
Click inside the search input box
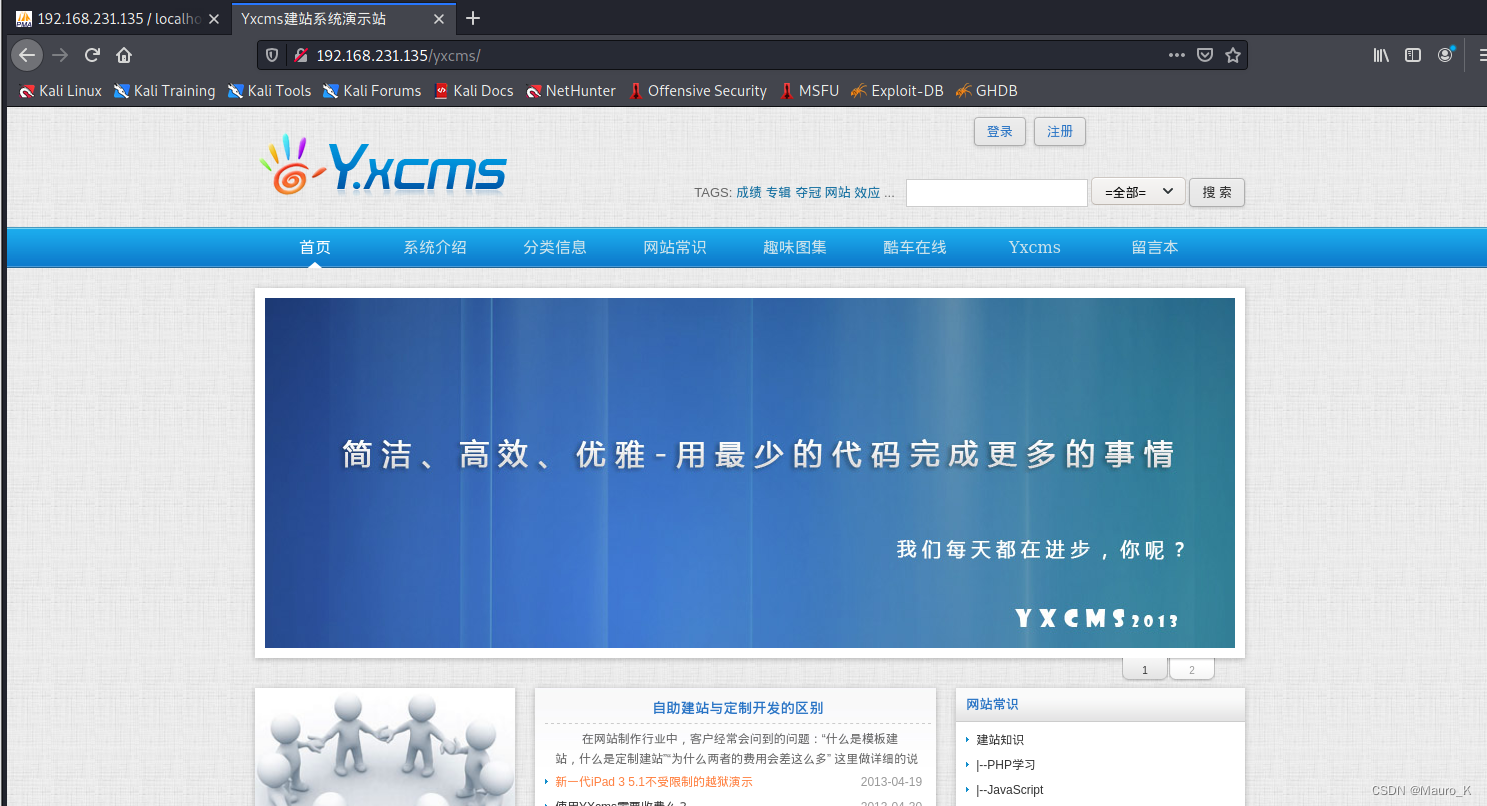point(995,192)
